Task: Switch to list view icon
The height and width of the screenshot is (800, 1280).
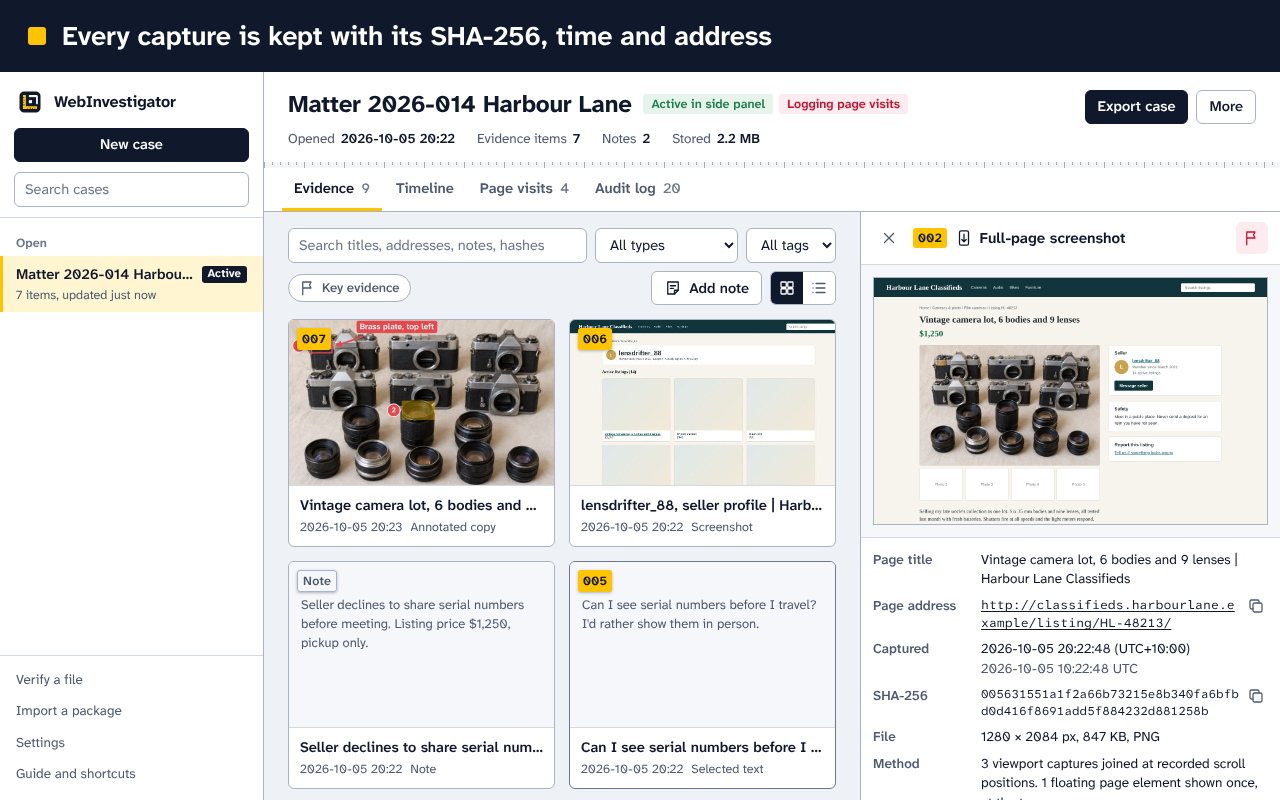Action: pyautogui.click(x=819, y=288)
